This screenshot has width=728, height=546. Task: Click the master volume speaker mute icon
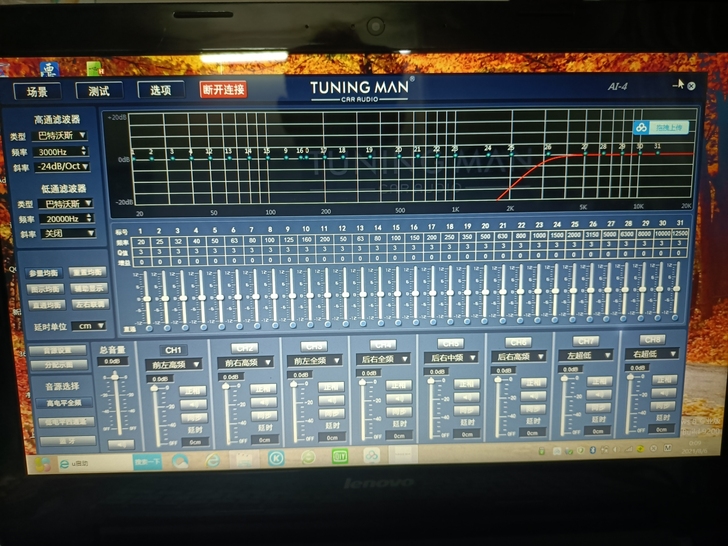coord(121,444)
